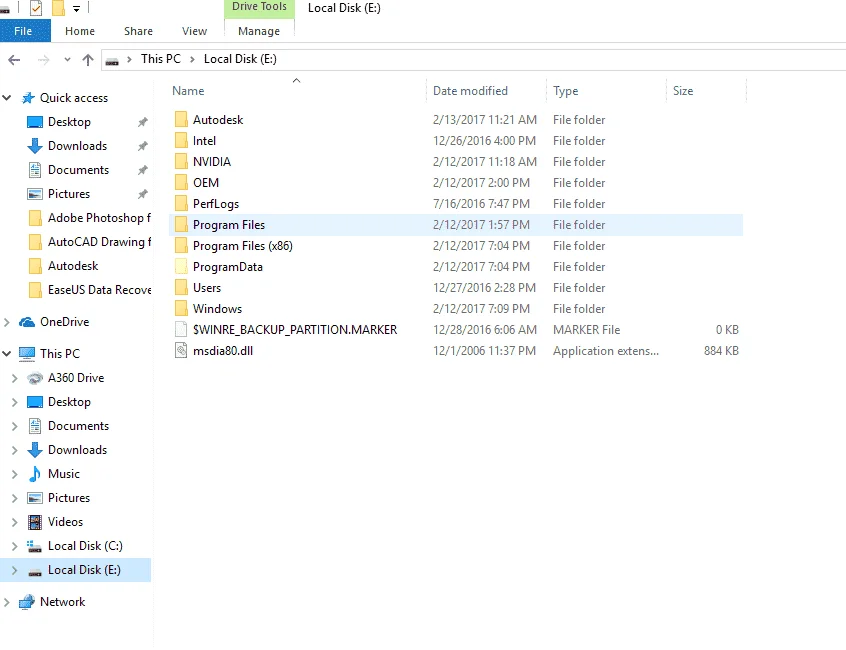The height and width of the screenshot is (650, 846).
Task: Select the PerfLogs folder
Action: coord(216,204)
